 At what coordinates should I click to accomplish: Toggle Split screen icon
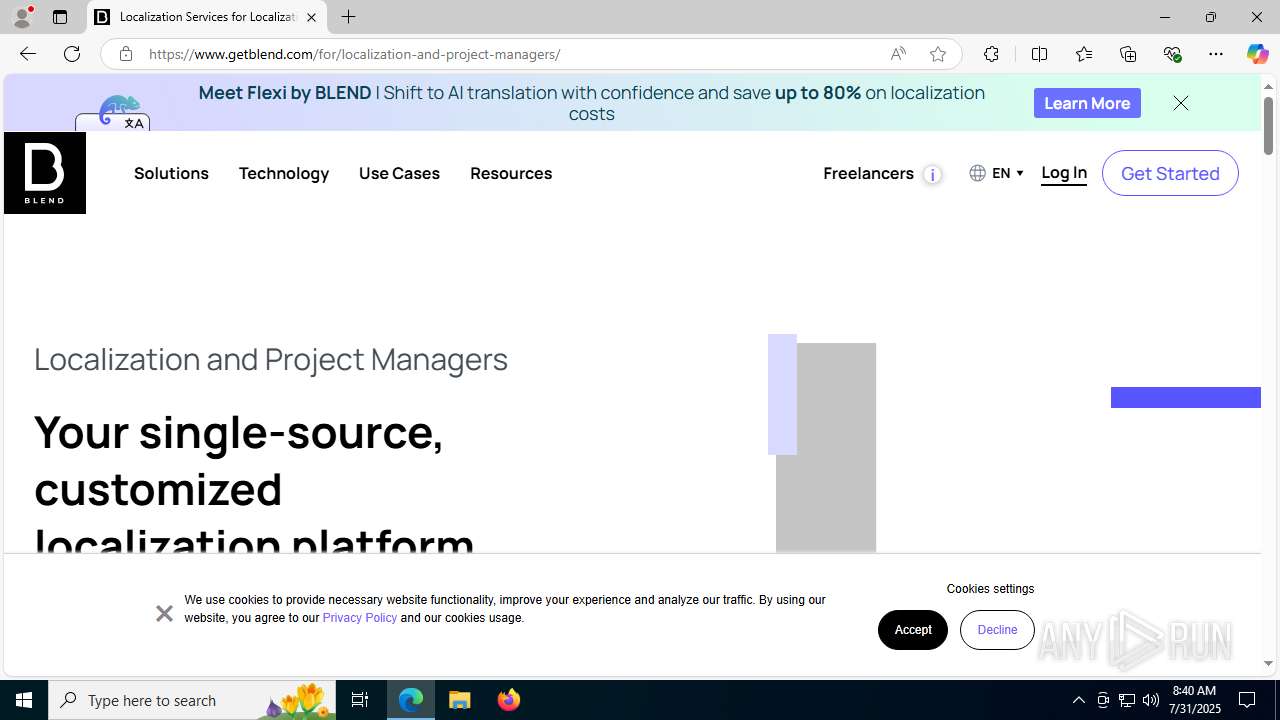point(1039,54)
